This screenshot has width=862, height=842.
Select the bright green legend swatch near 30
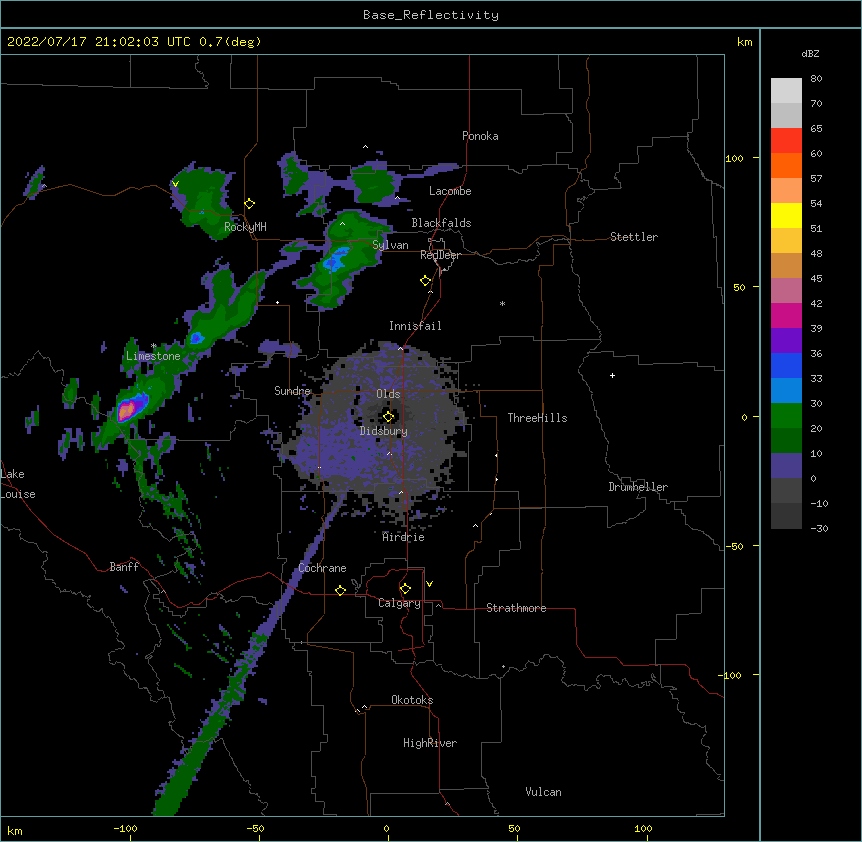(786, 416)
